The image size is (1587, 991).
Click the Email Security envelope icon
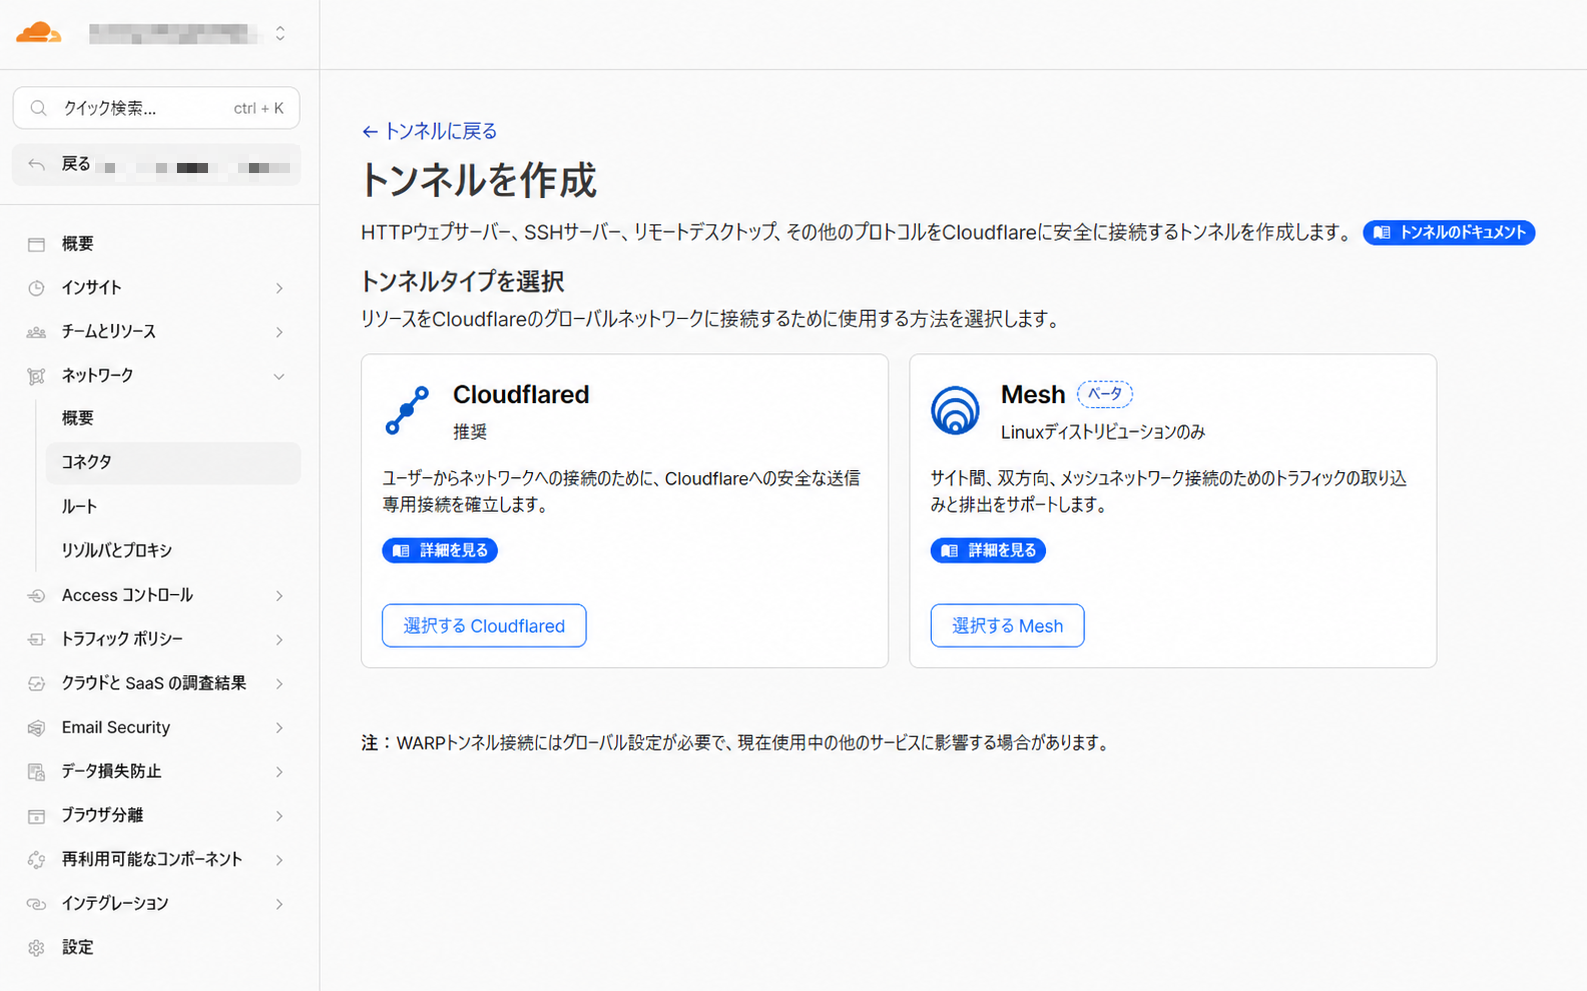36,728
